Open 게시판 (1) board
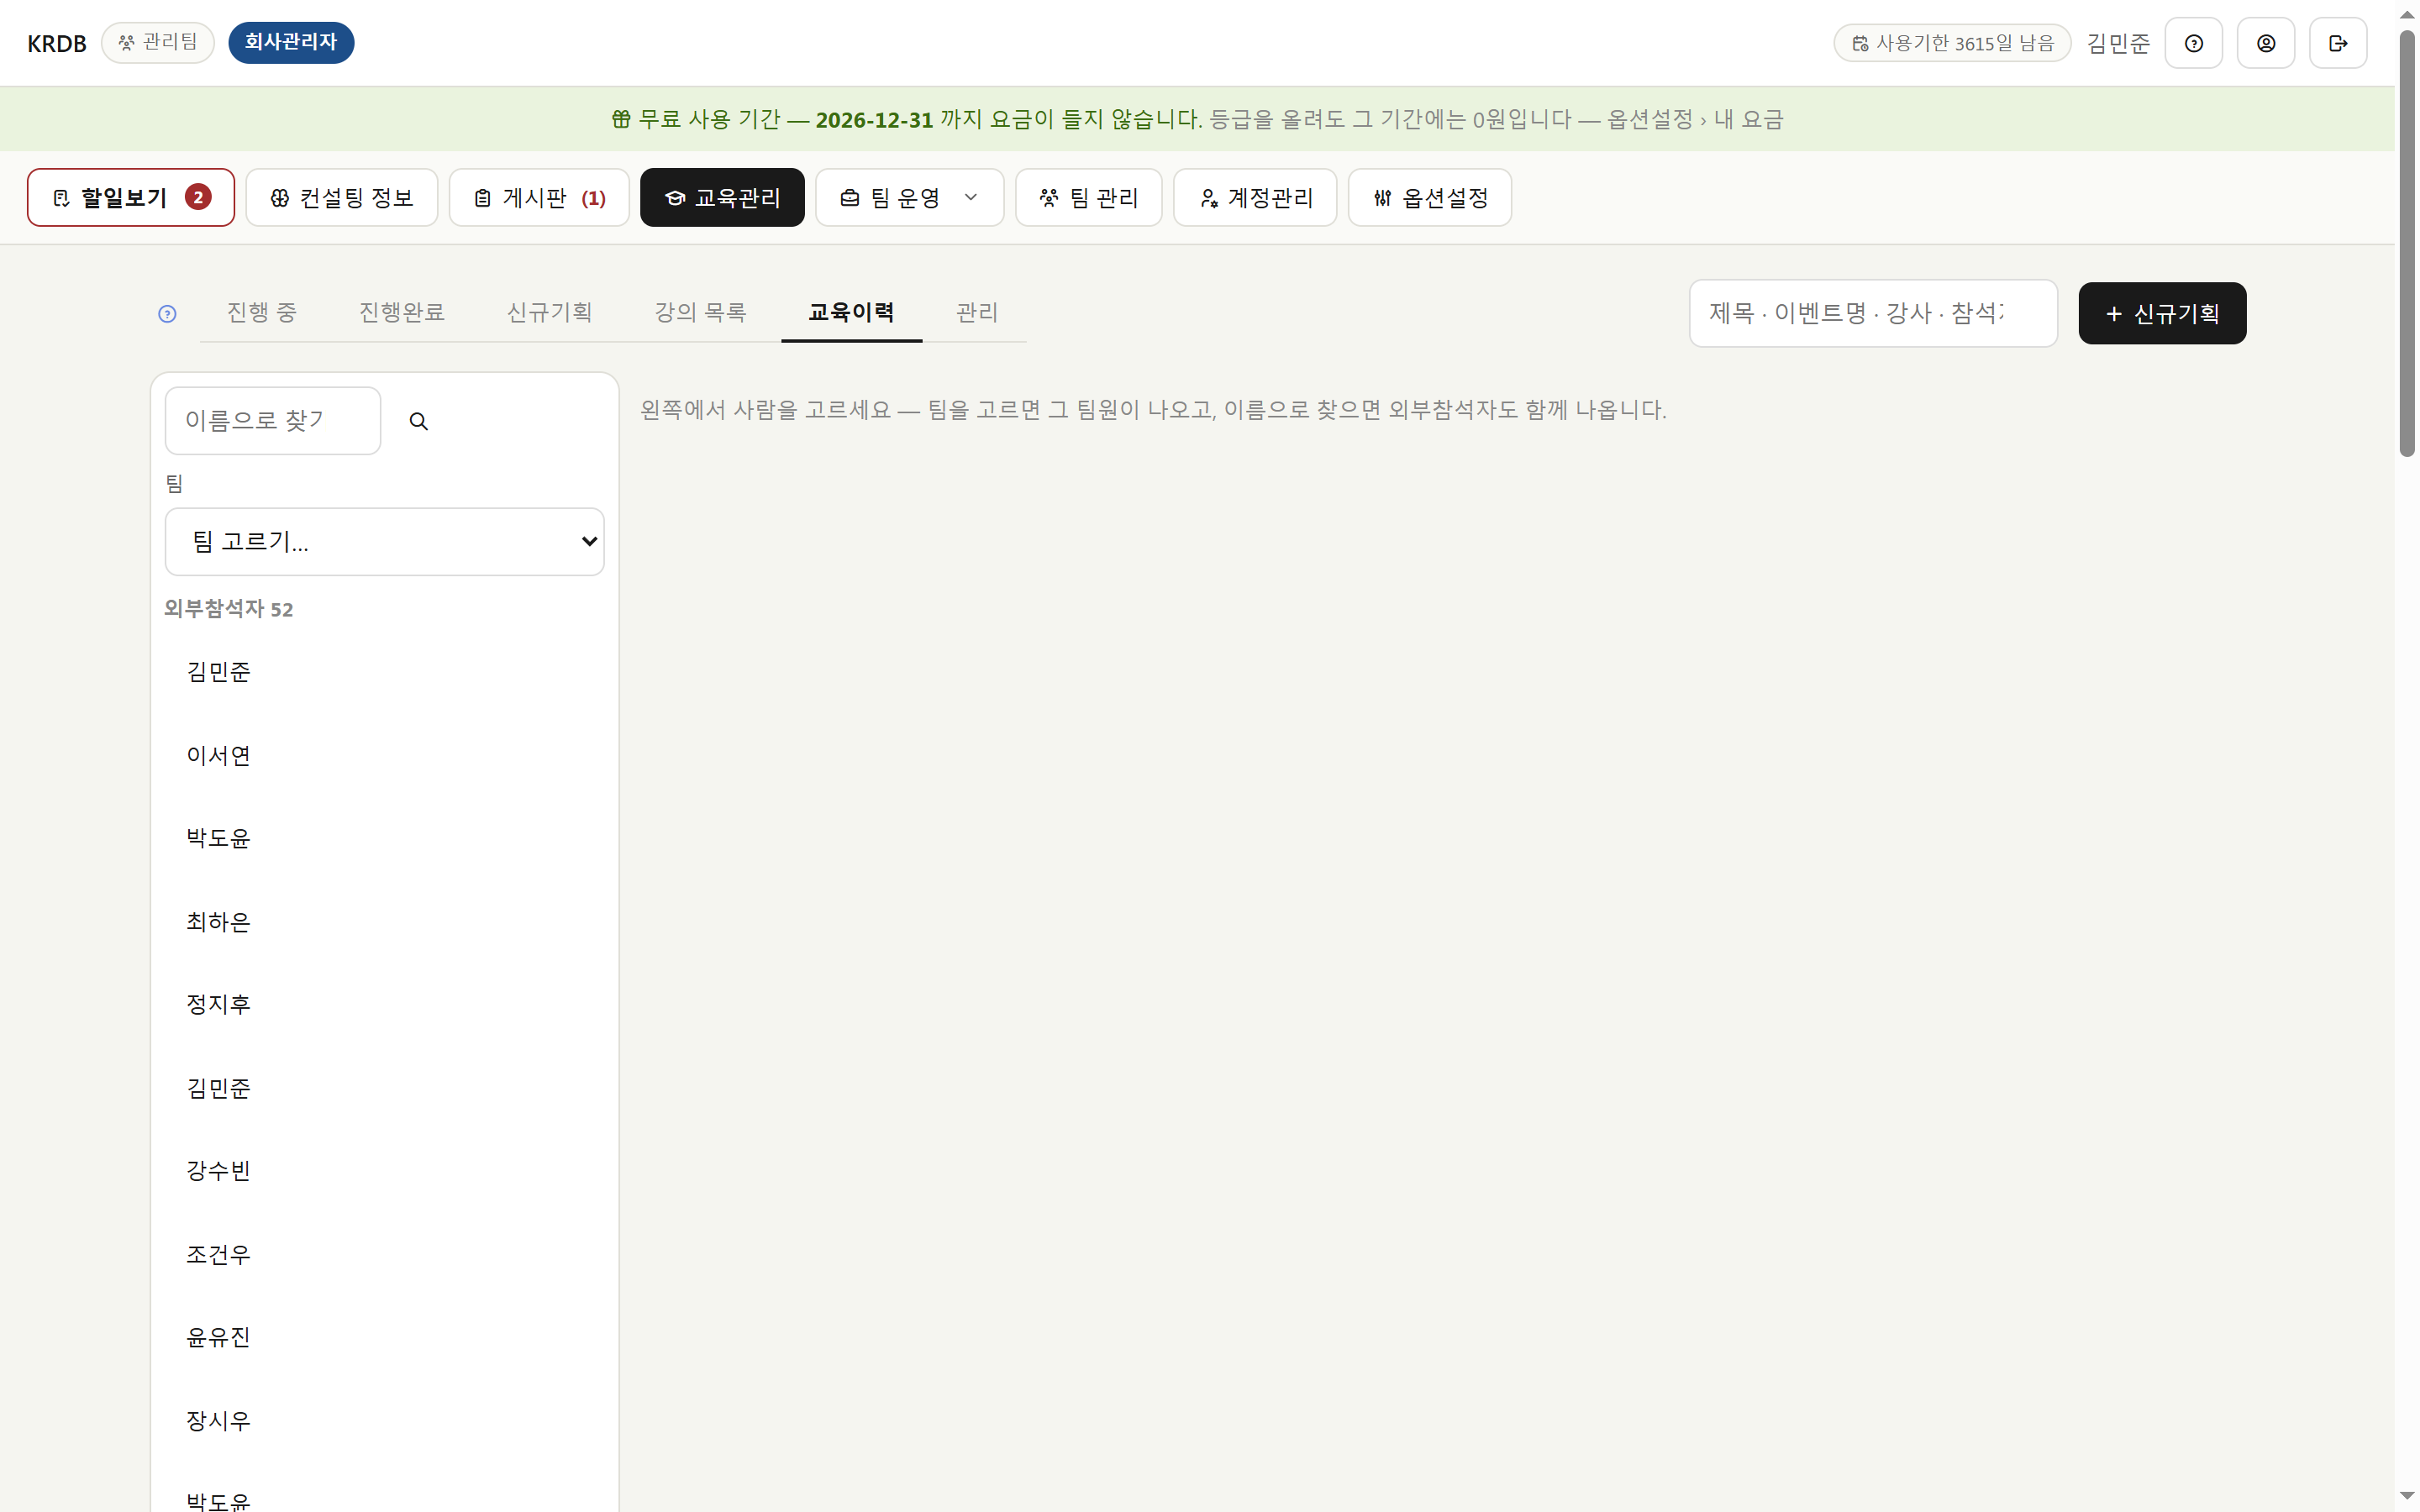This screenshot has height=1512, width=2420. point(539,197)
